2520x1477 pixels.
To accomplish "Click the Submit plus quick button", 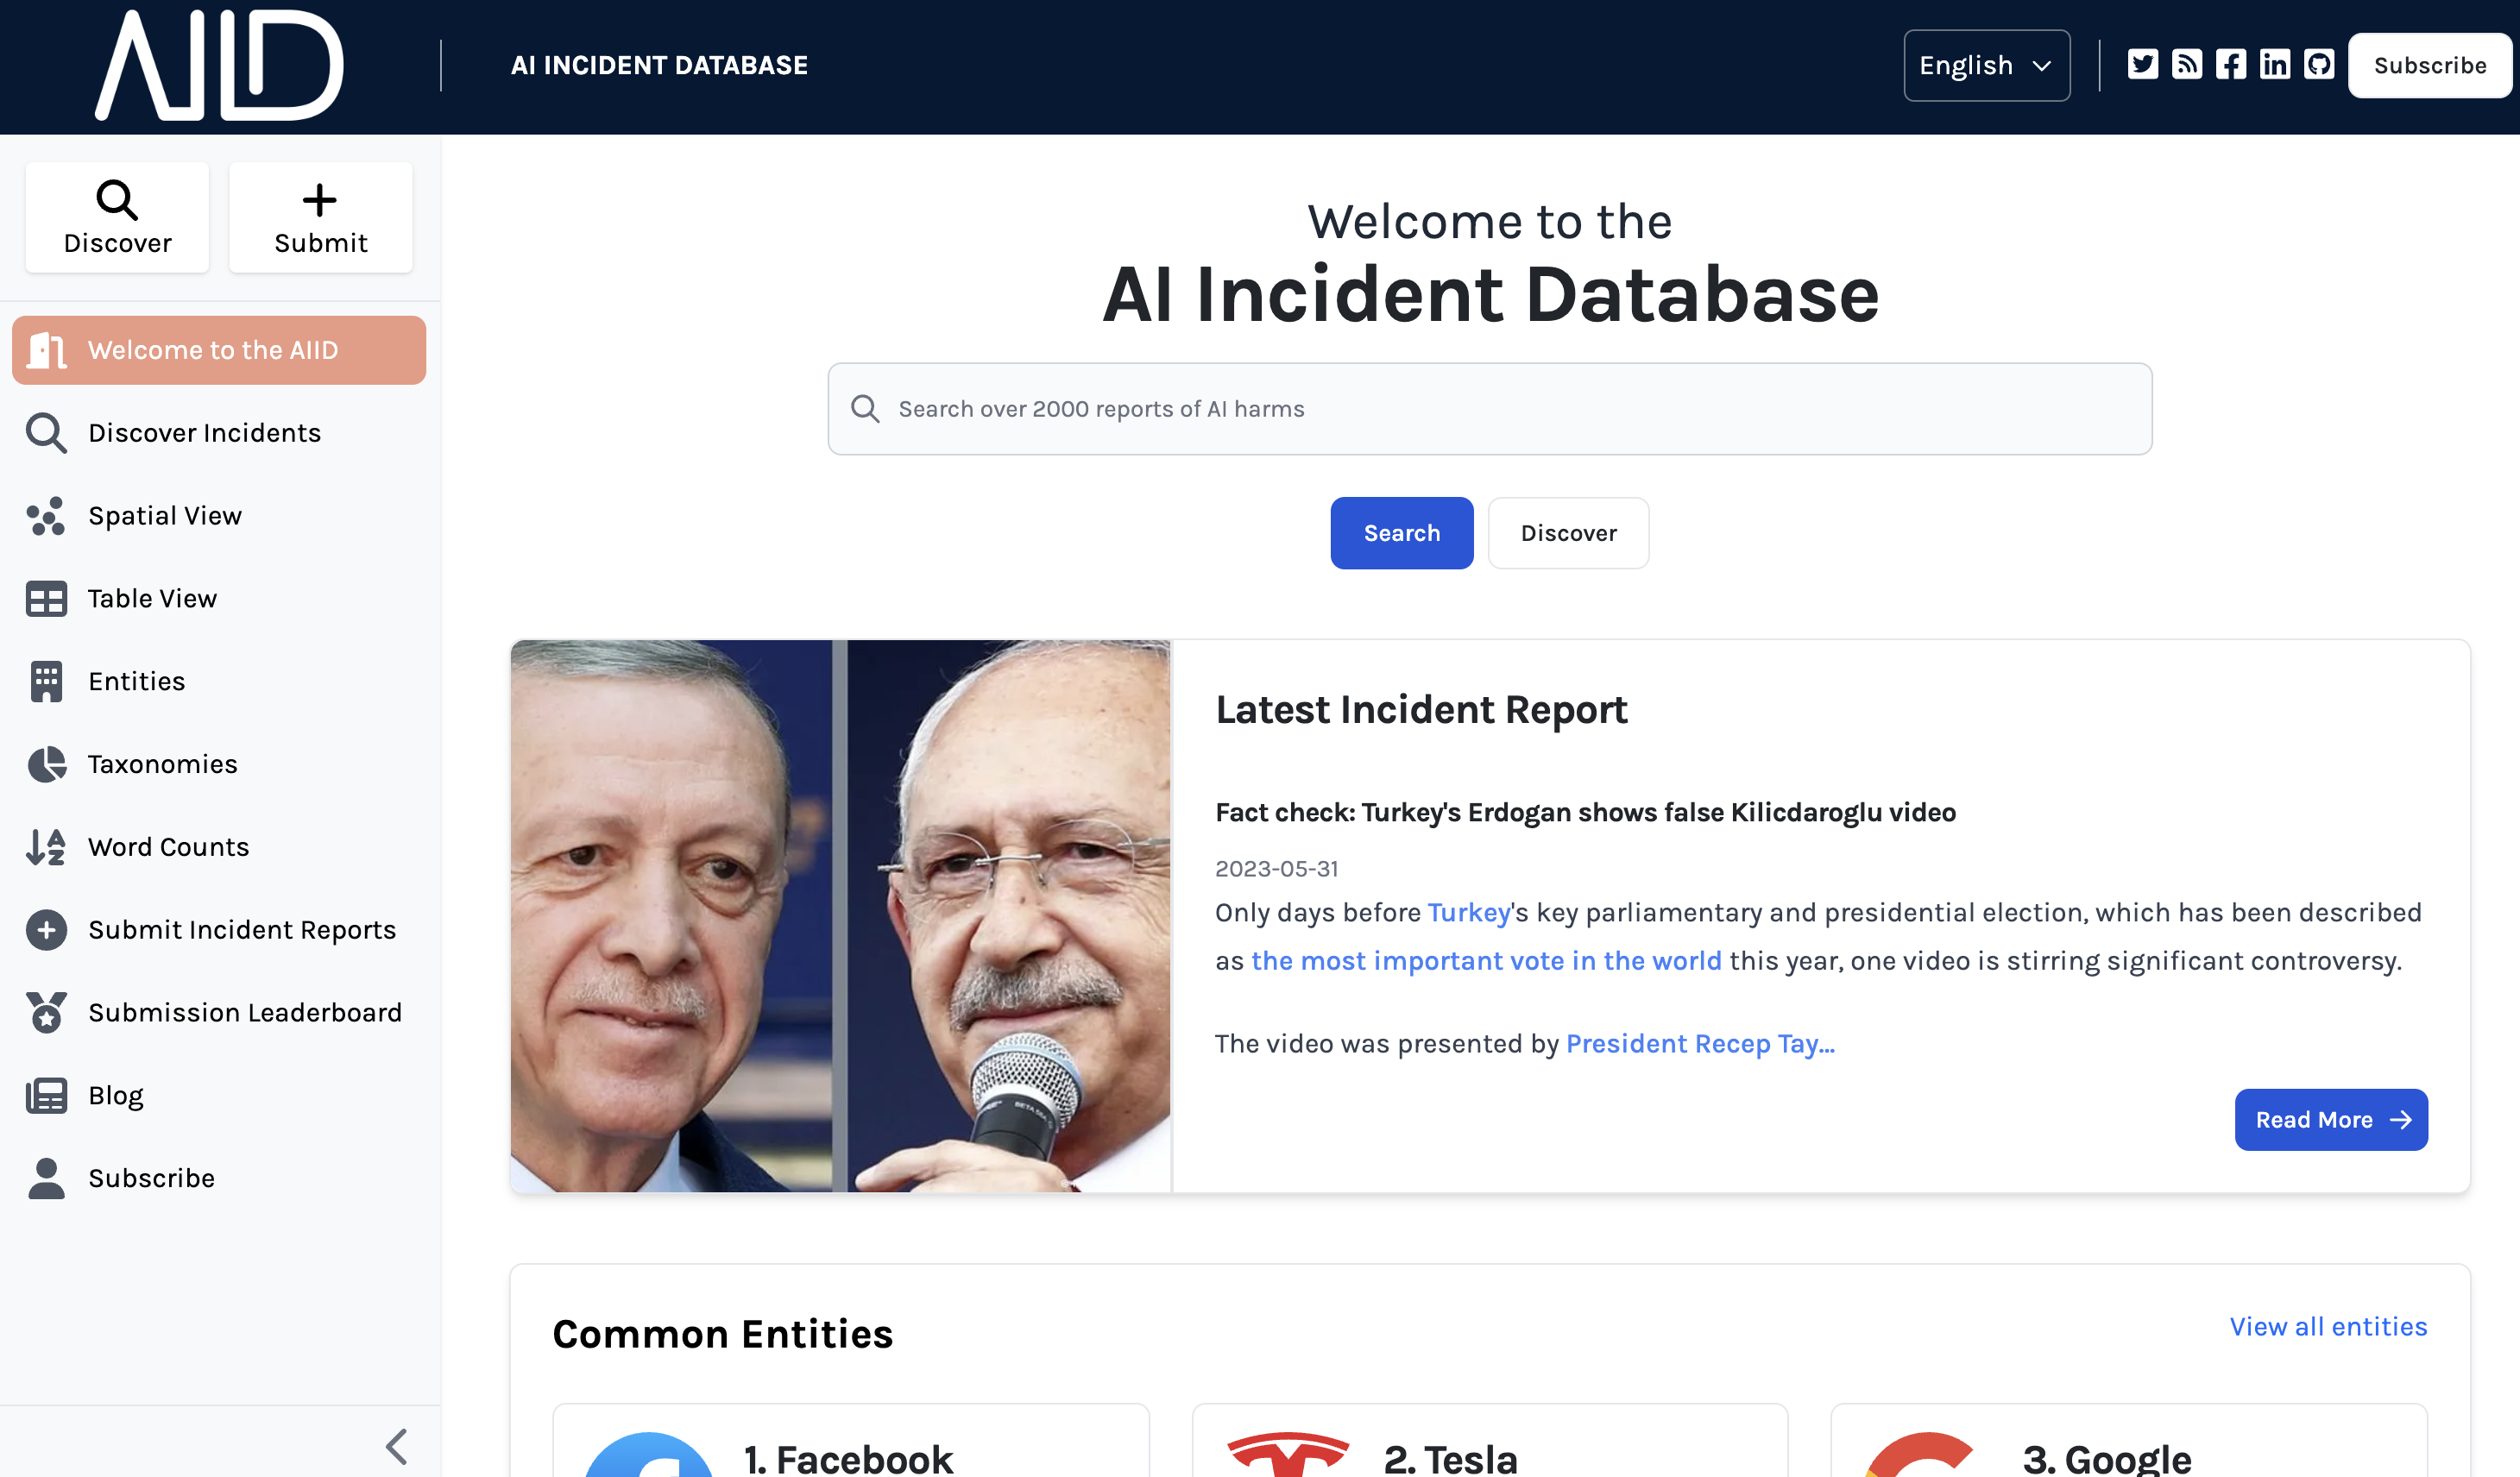I will click(320, 217).
